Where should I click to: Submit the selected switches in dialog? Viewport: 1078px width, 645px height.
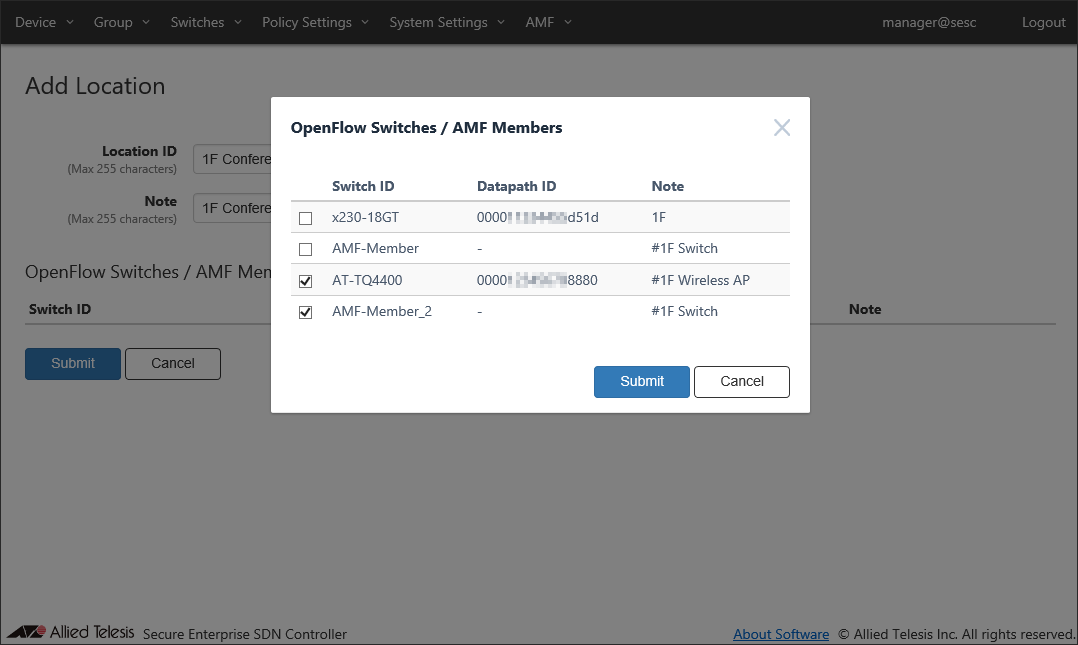641,381
